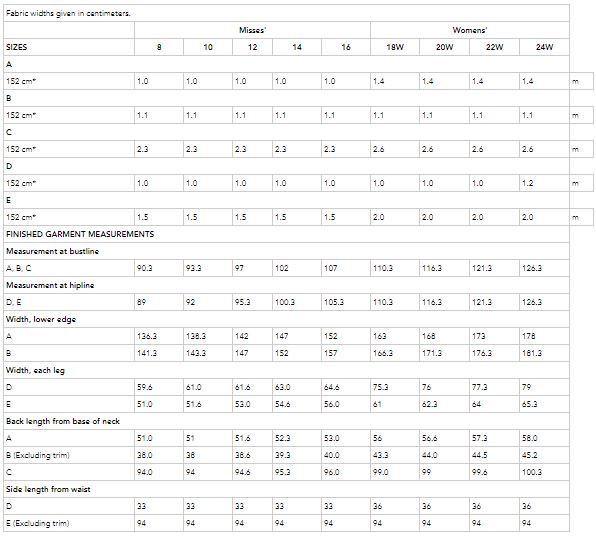
Task: Select the Width, lower edge label
Action: click(x=41, y=319)
